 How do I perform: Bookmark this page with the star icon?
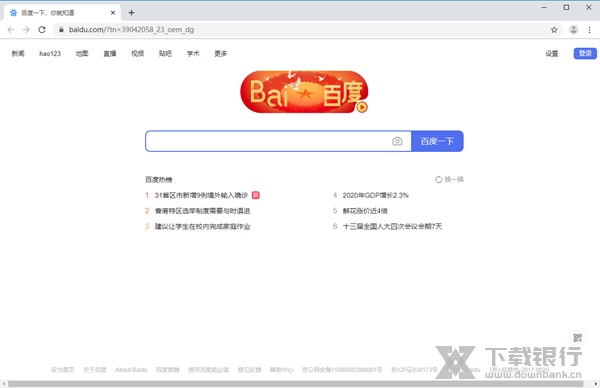click(x=554, y=30)
